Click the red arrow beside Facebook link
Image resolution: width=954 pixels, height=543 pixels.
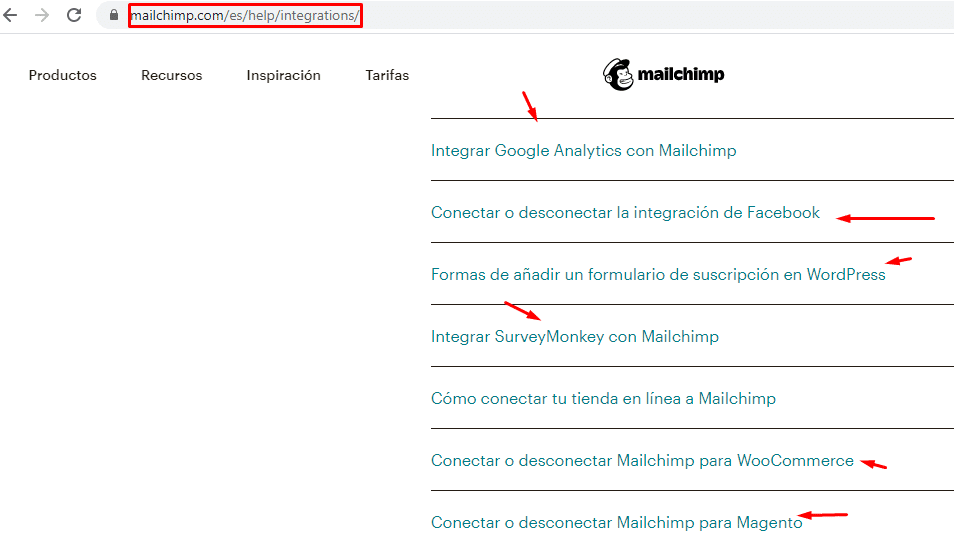885,218
